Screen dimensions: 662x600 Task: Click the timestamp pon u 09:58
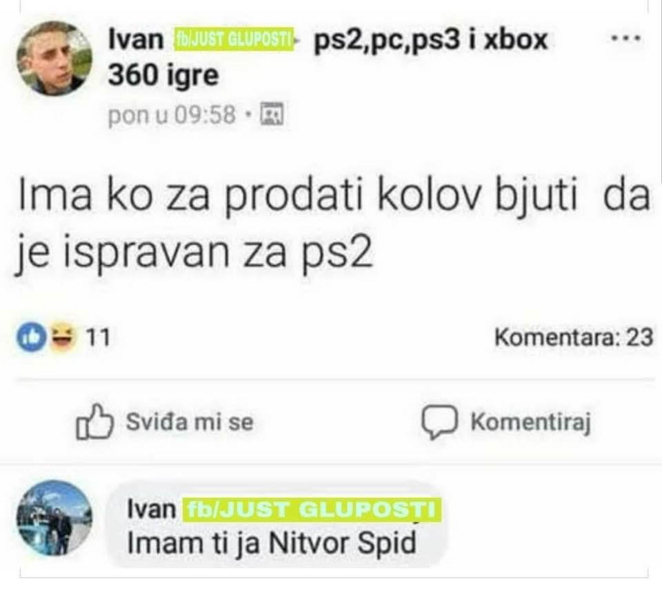coord(171,115)
